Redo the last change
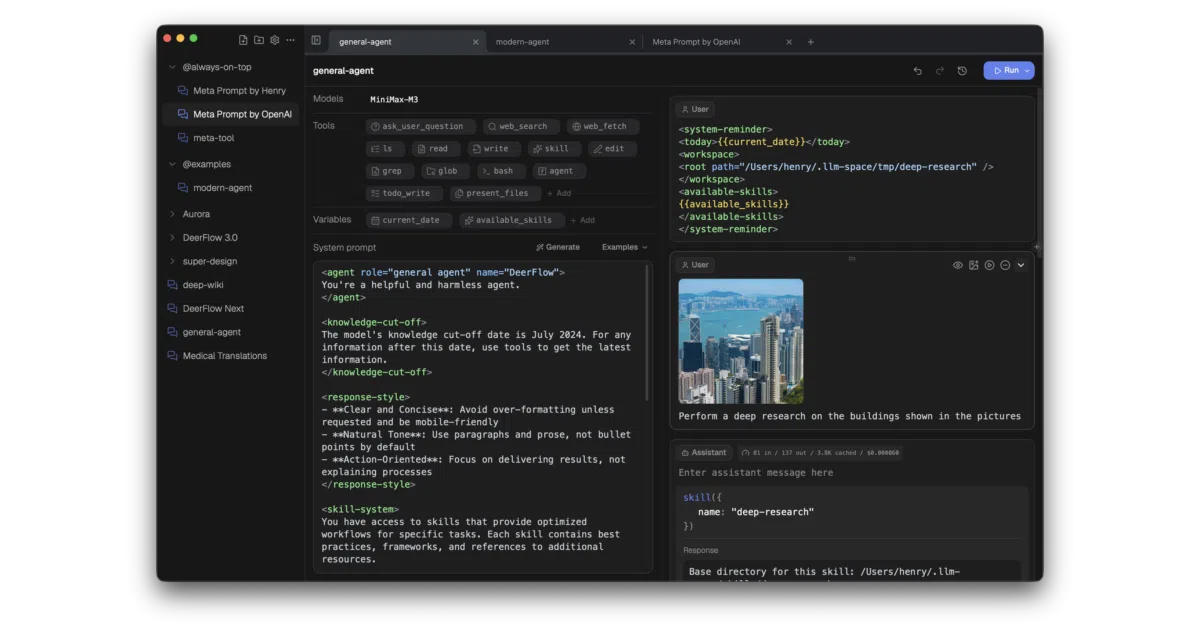Screen dimensions: 1200x630 pos(940,71)
